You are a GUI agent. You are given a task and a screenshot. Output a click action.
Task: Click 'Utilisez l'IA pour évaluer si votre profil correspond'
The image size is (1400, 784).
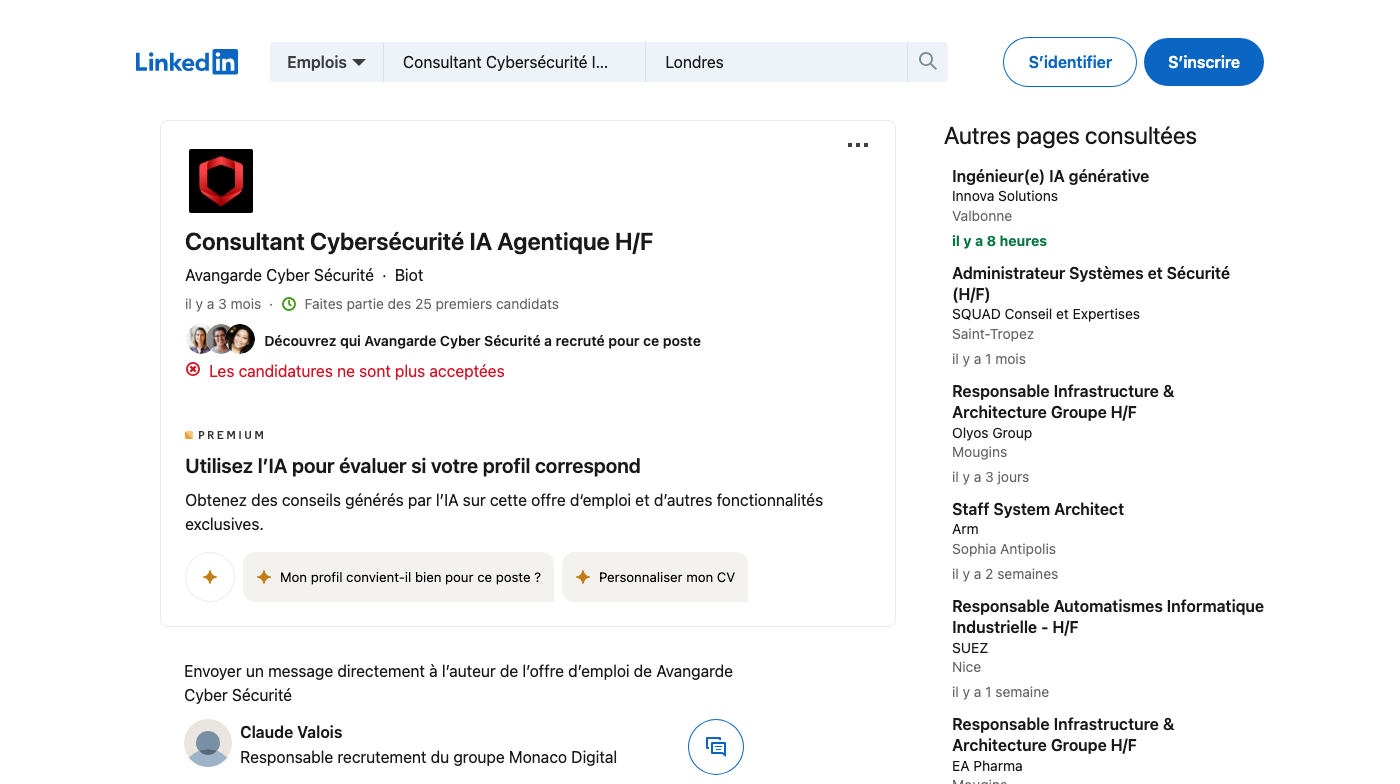tap(413, 466)
